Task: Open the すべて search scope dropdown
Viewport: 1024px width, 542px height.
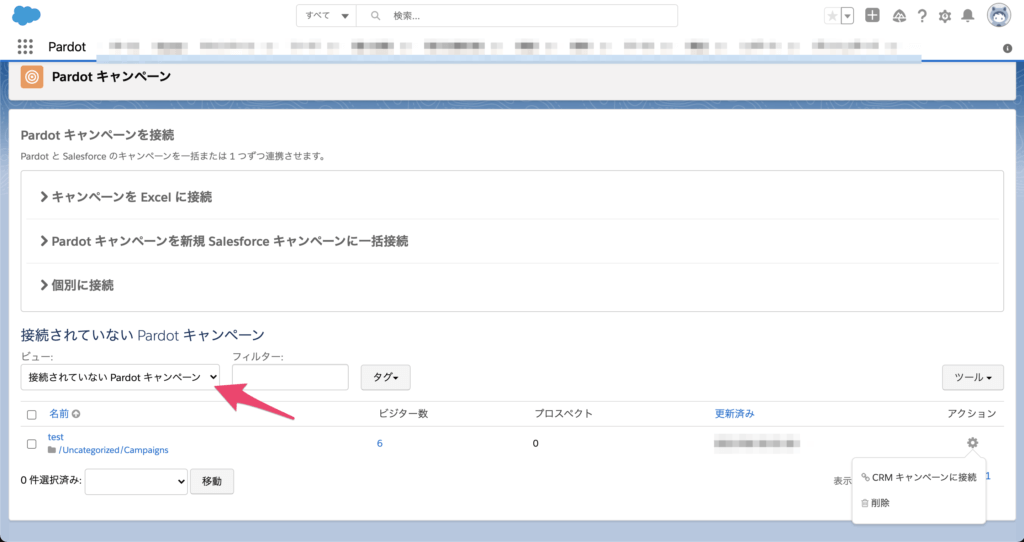Action: coord(327,16)
